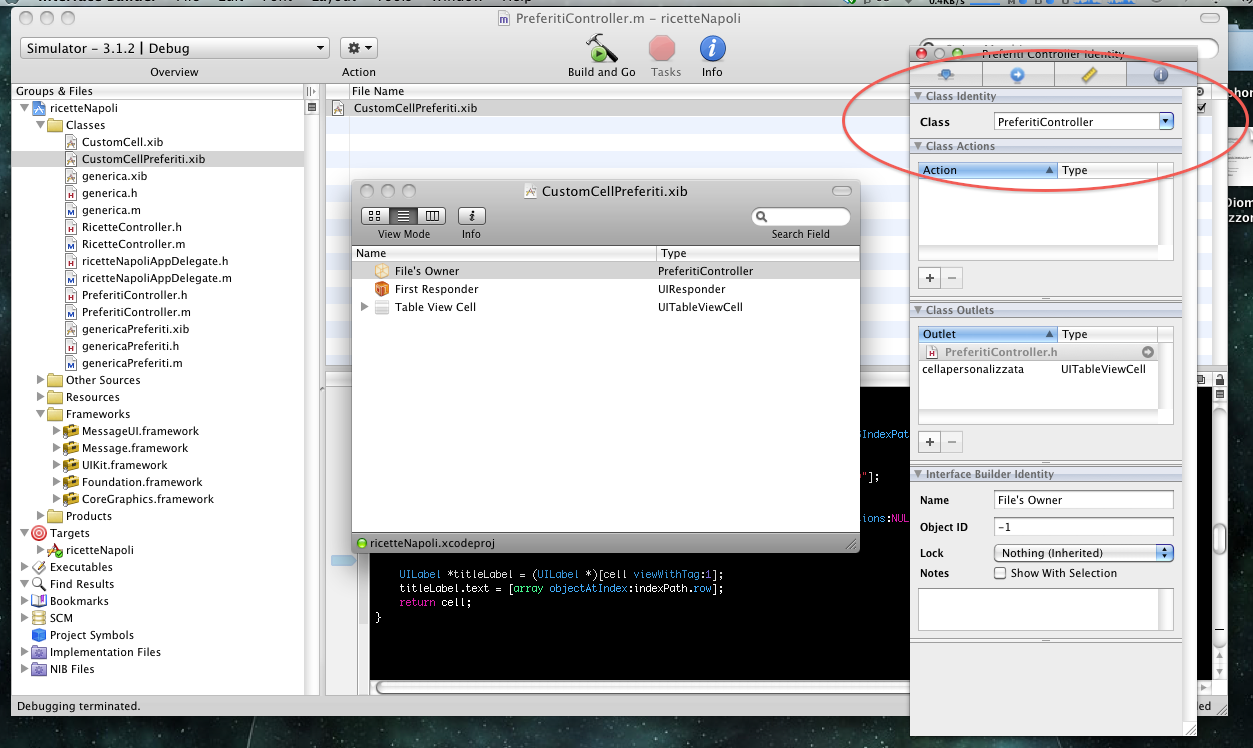Click the Build and Go hammer icon
Image resolution: width=1253 pixels, height=748 pixels.
coord(601,48)
